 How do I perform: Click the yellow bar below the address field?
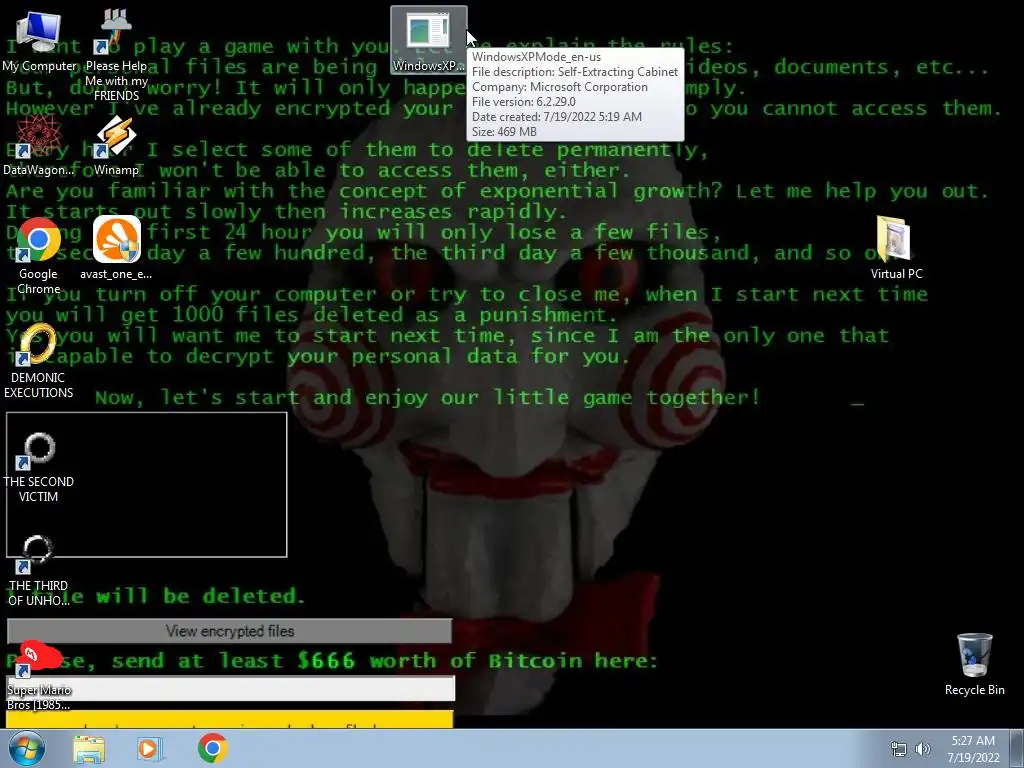(229, 719)
